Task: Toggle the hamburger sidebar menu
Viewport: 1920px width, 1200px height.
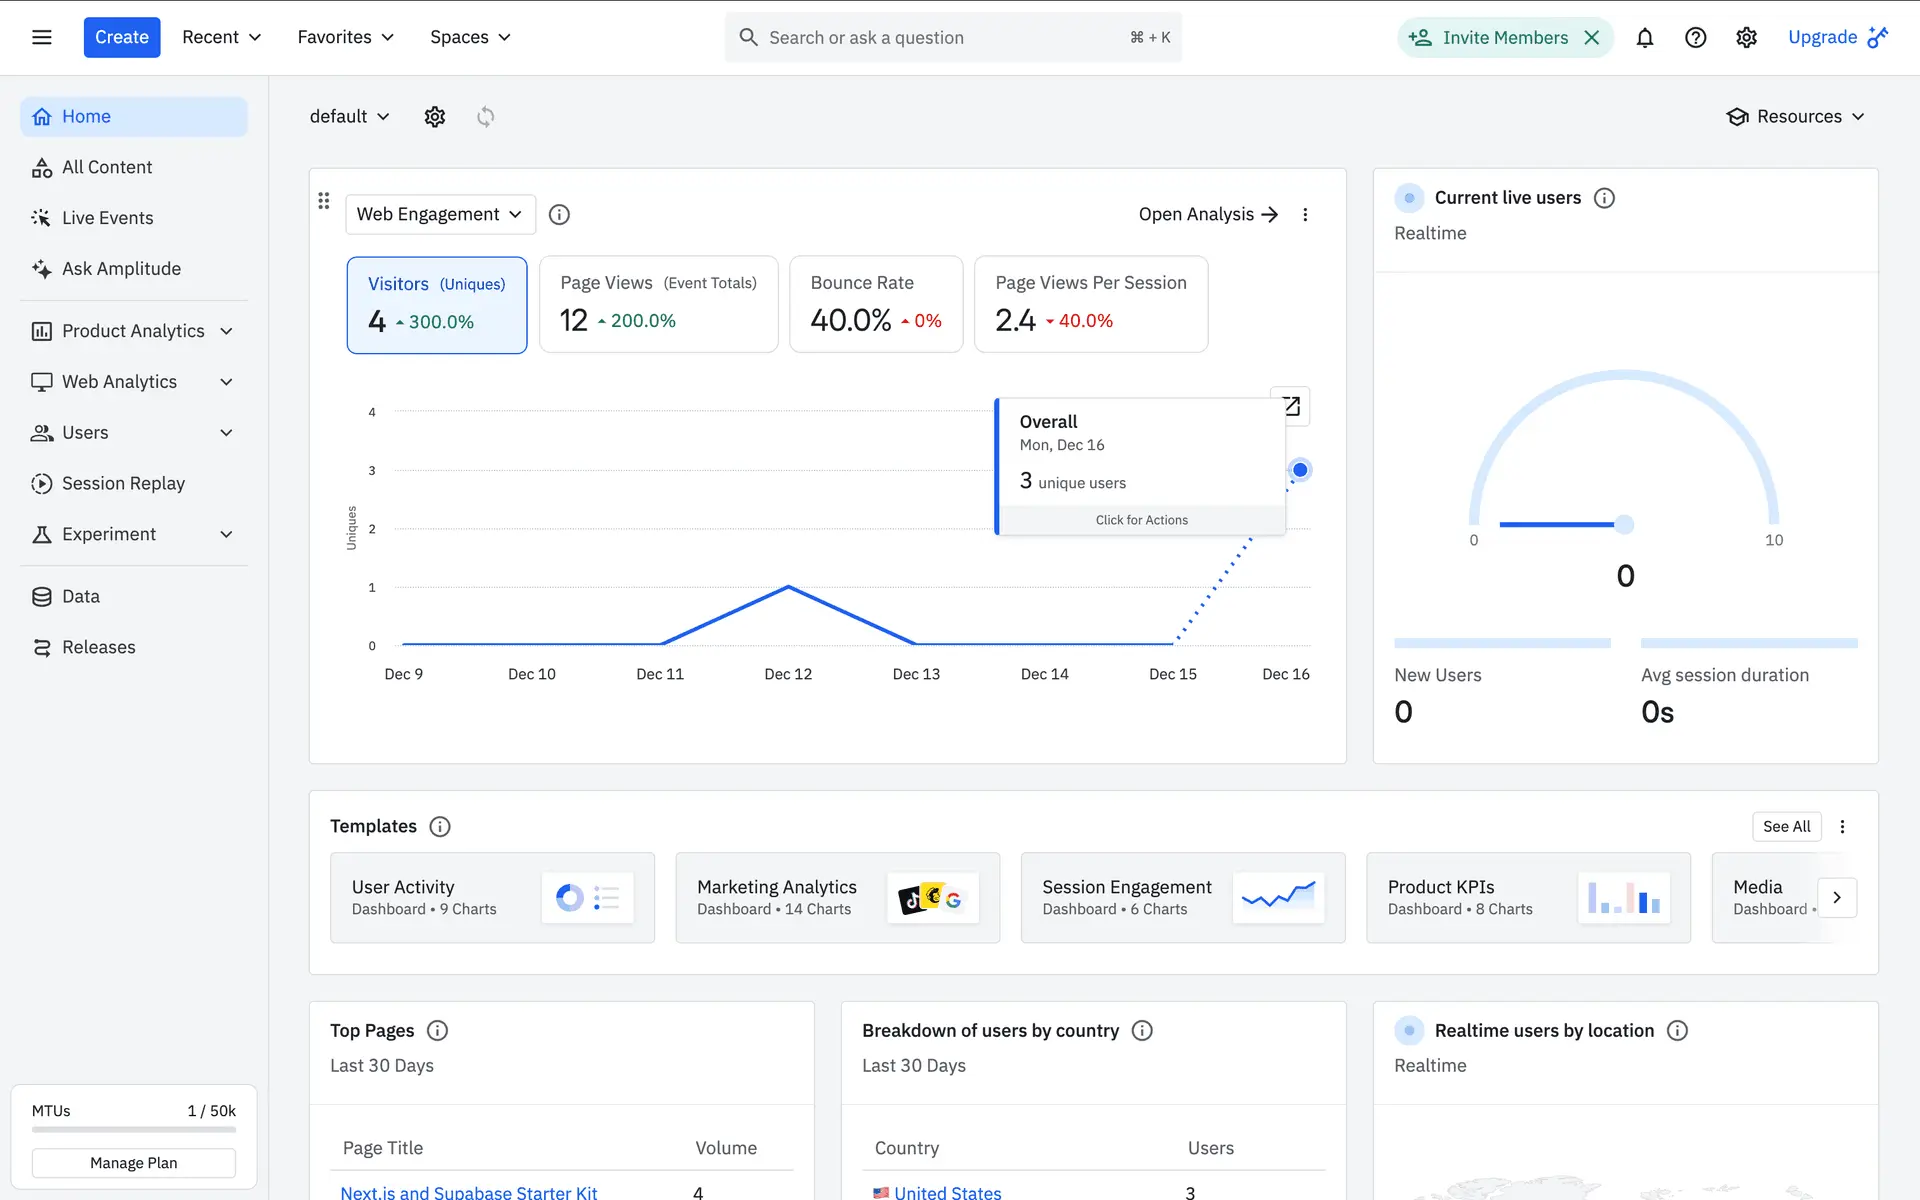Action: [42, 38]
